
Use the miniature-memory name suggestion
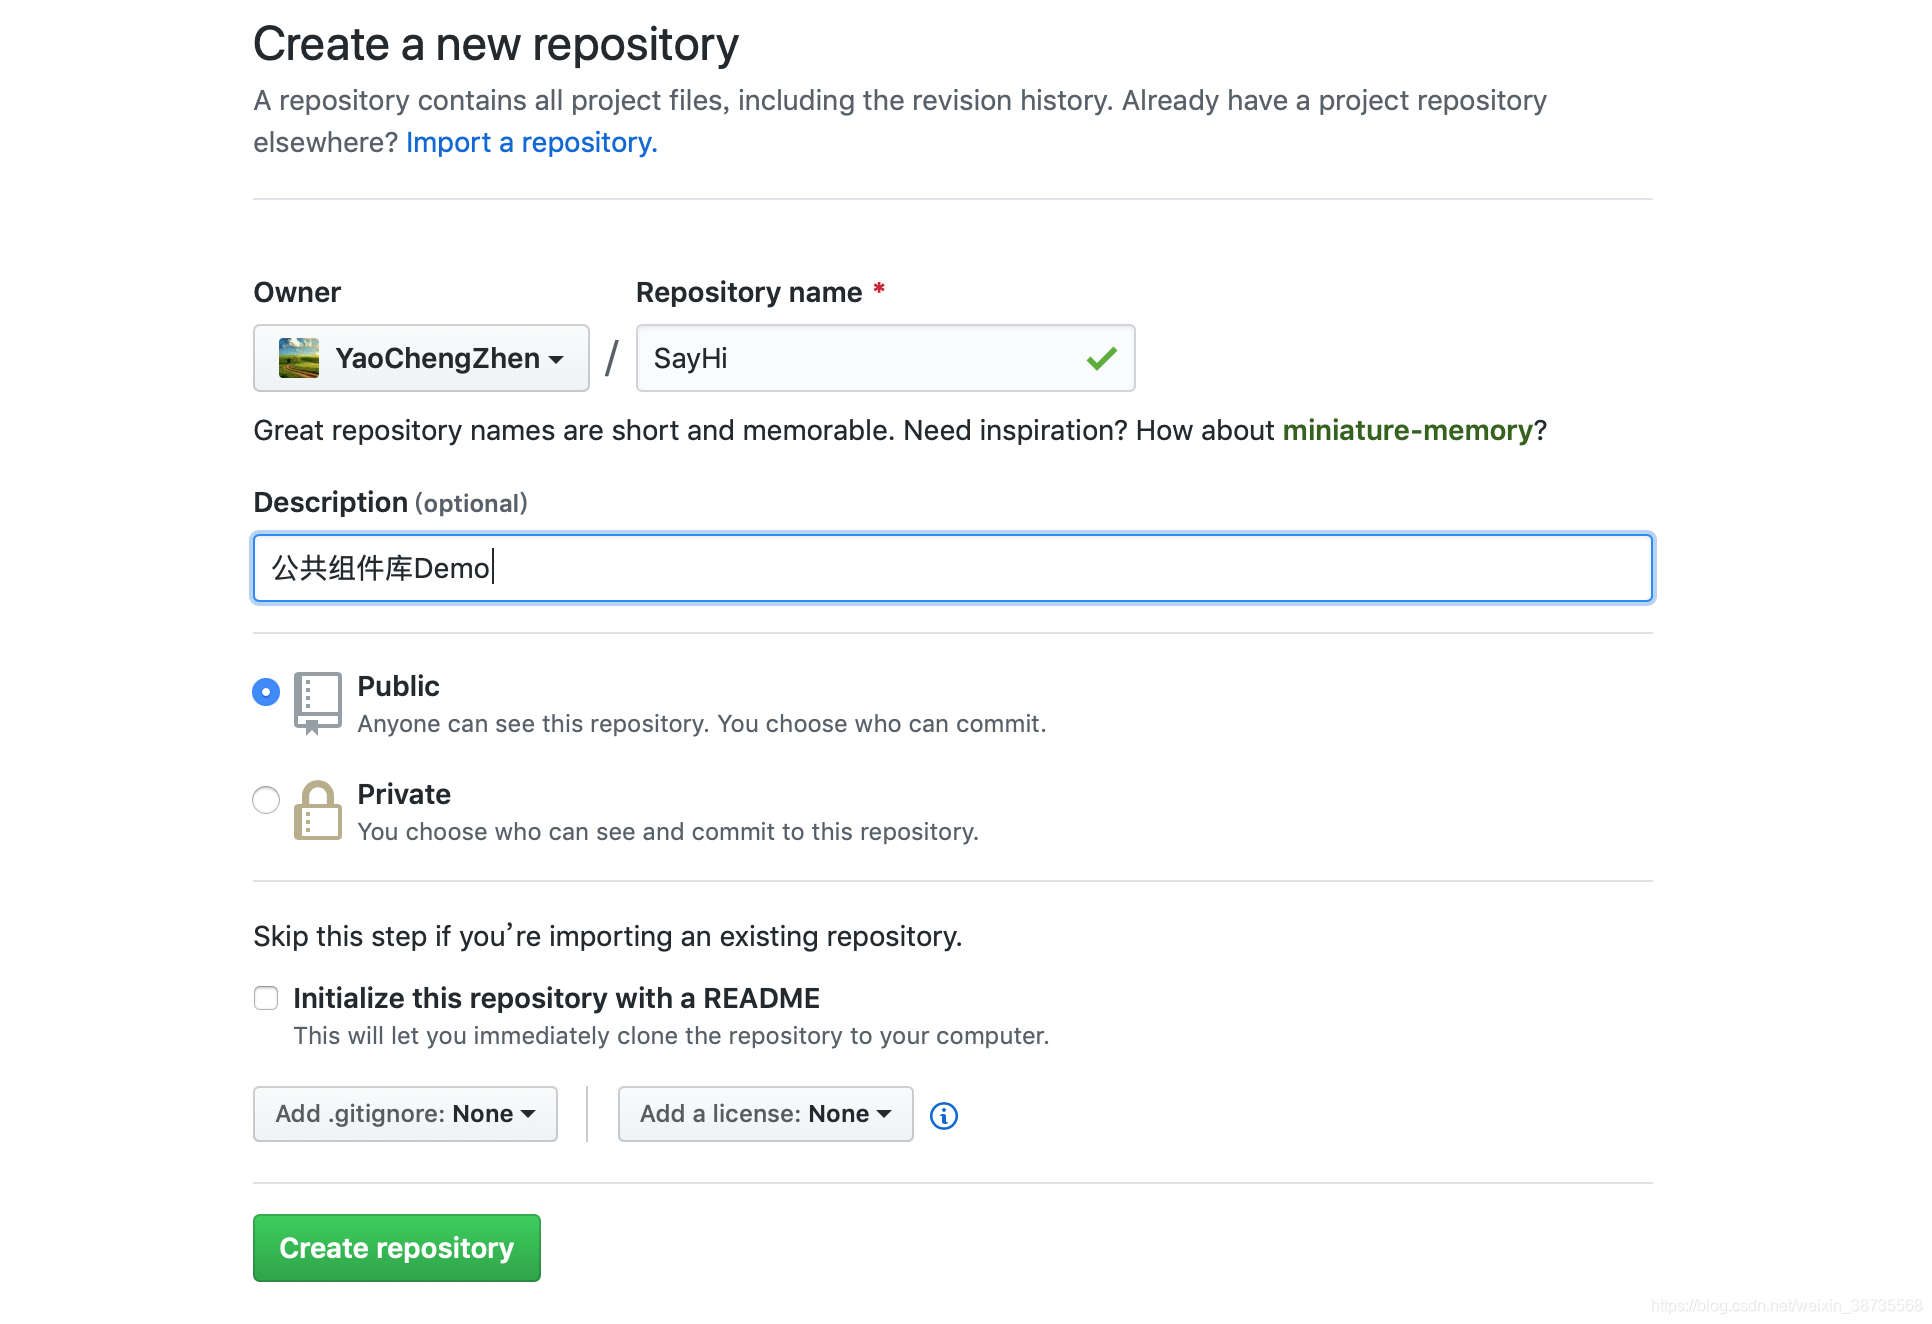click(x=1407, y=430)
